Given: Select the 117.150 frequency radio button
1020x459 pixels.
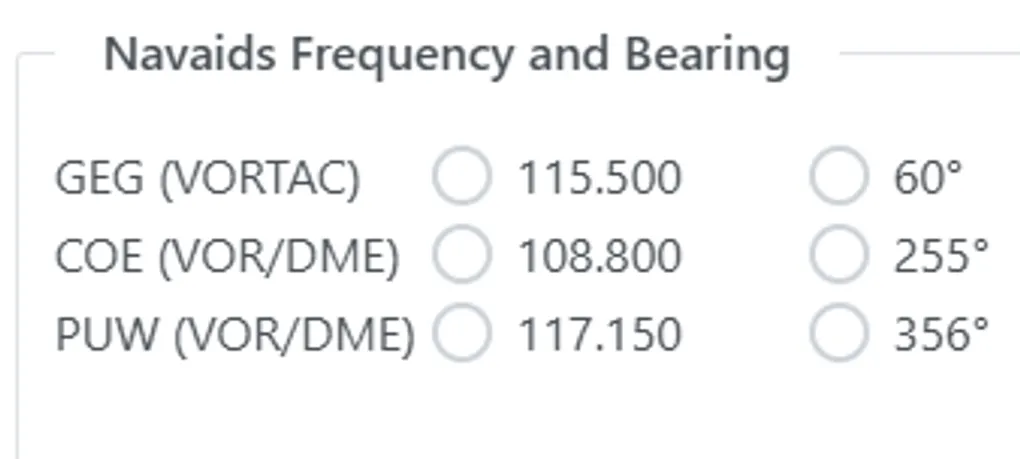Looking at the screenshot, I should pos(462,334).
